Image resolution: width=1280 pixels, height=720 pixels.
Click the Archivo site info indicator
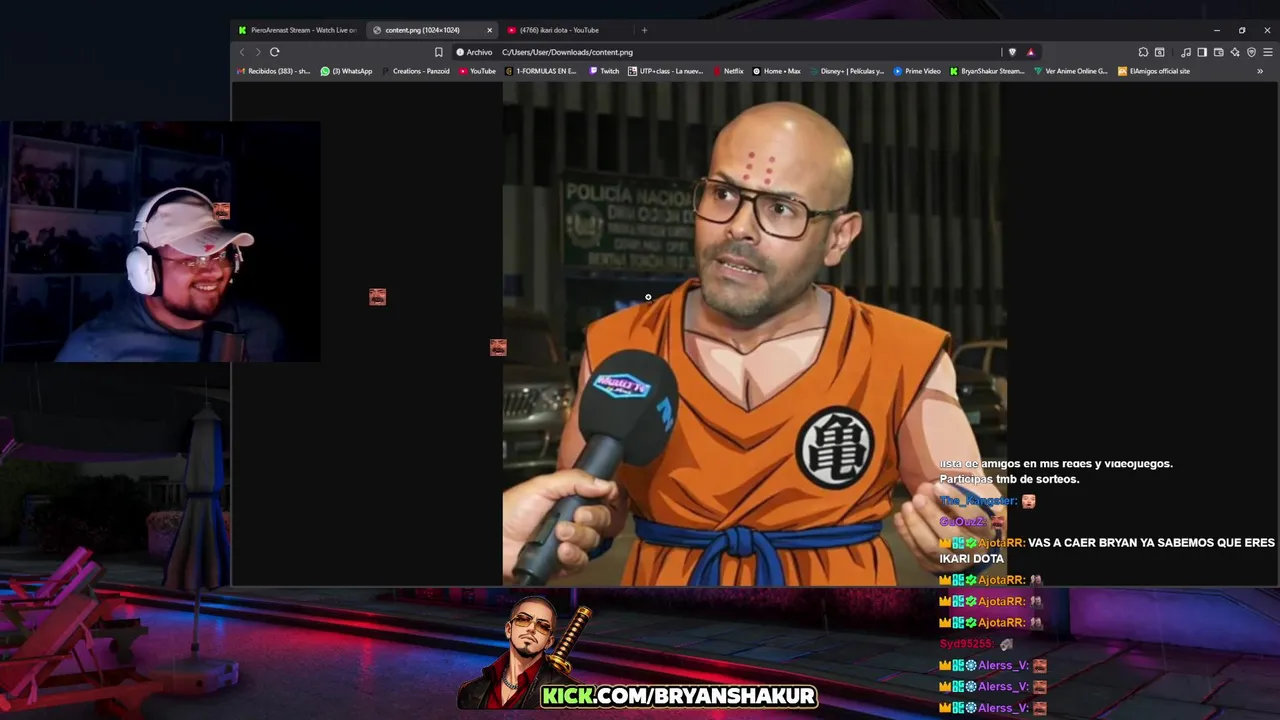[474, 52]
